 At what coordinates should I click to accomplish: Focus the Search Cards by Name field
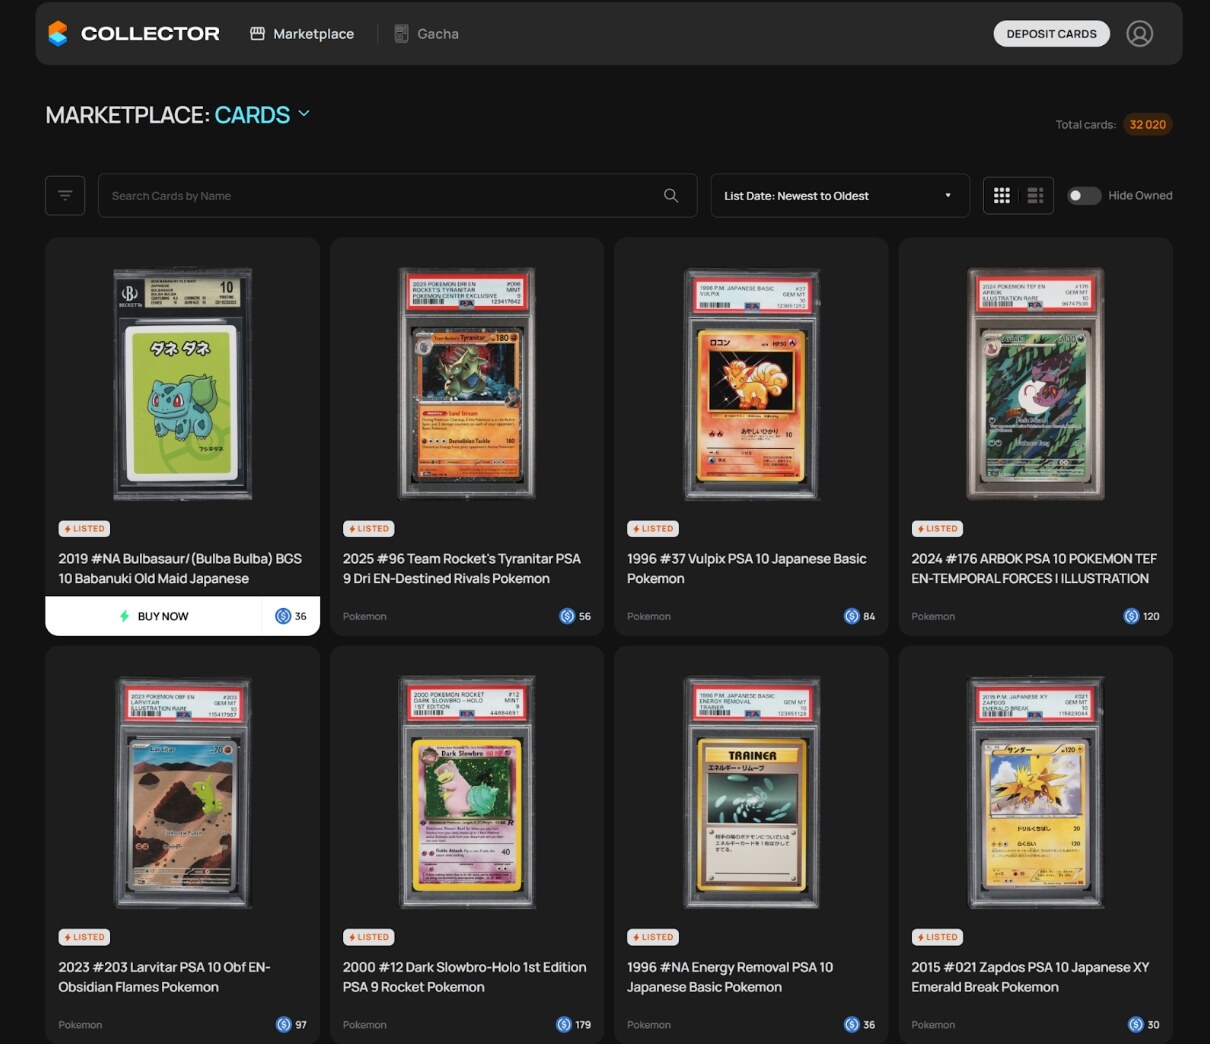point(380,196)
